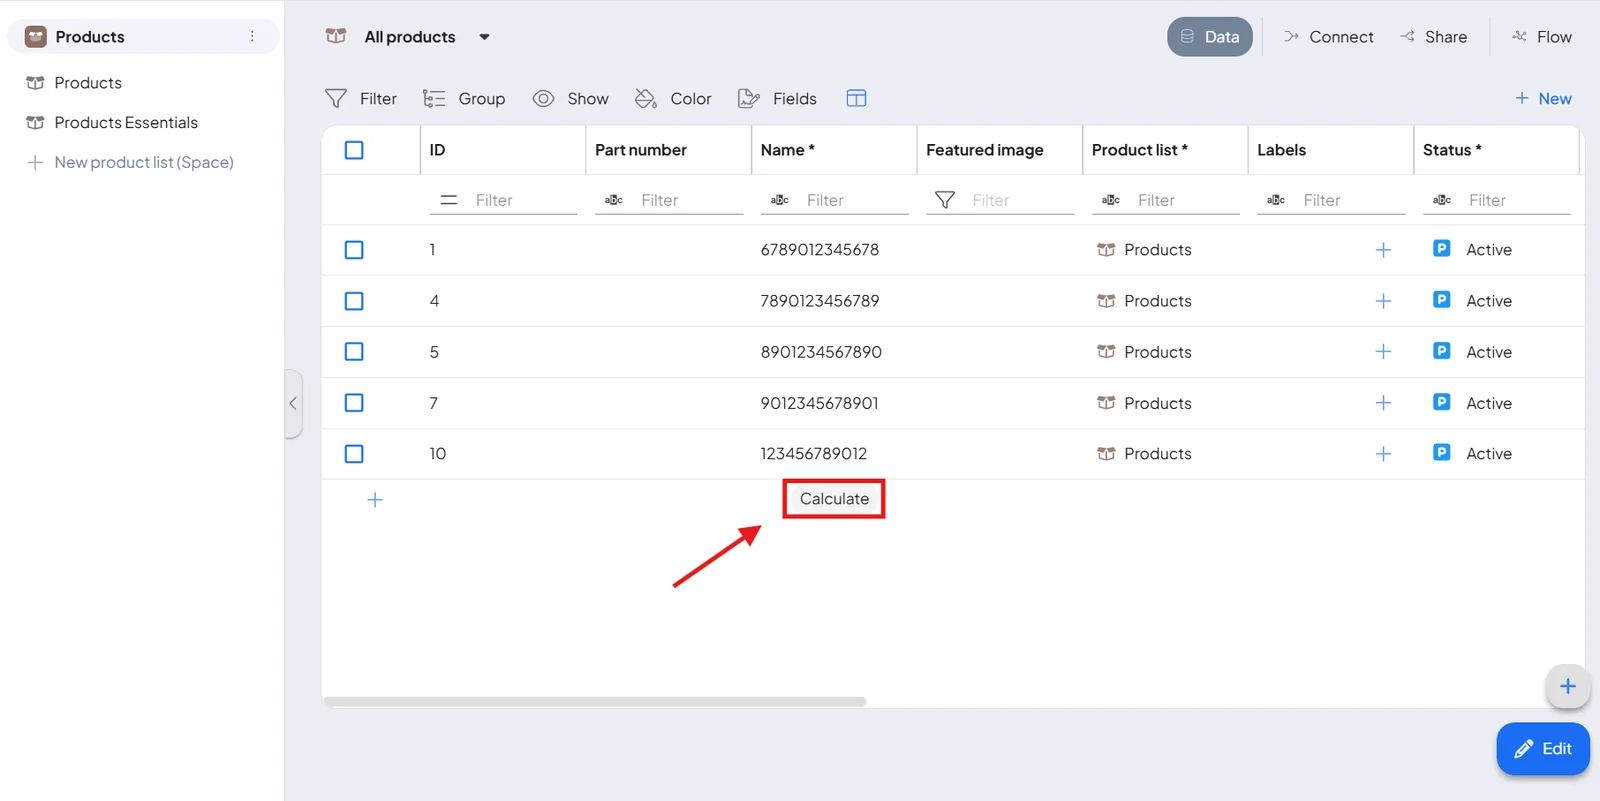Select the checkbox for row ID 1
Viewport: 1600px width, 801px height.
click(354, 250)
